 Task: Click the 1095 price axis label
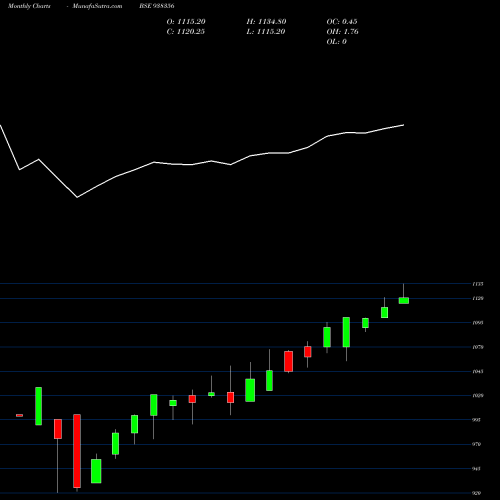point(478,323)
